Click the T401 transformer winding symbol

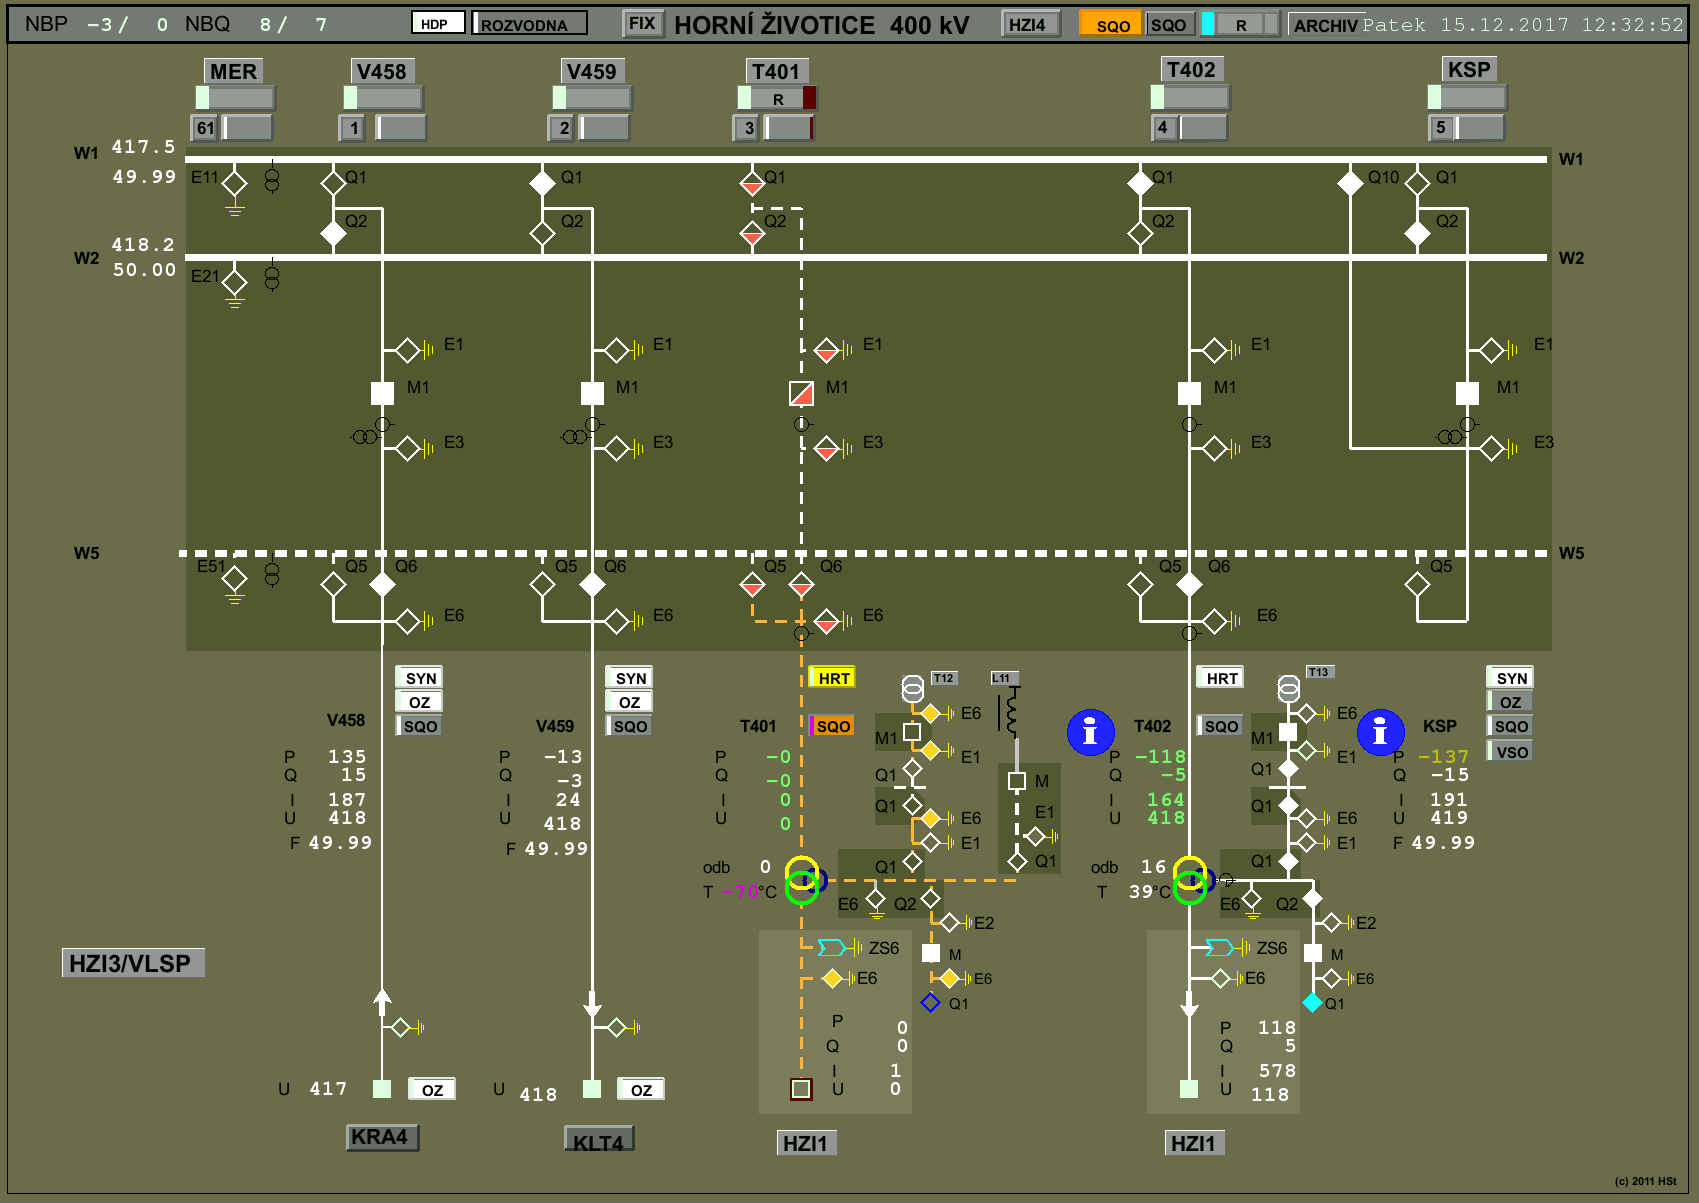click(804, 880)
